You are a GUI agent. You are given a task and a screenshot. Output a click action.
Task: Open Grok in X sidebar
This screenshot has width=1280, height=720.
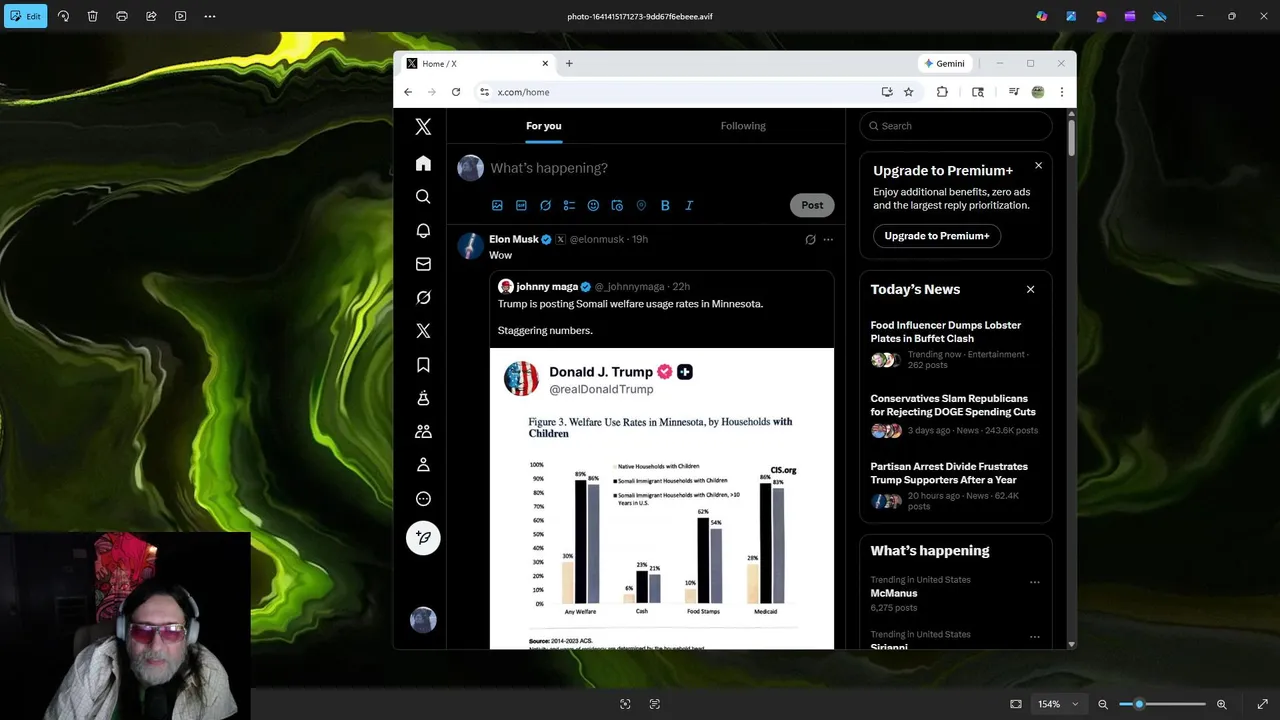pyautogui.click(x=423, y=297)
